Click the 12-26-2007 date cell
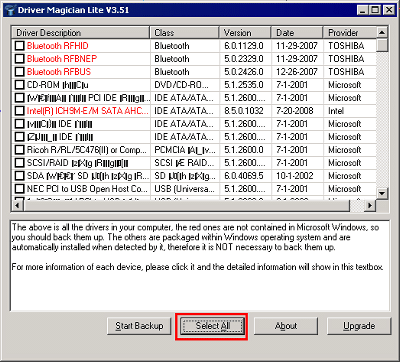This screenshot has width=400, height=362. [x=297, y=72]
